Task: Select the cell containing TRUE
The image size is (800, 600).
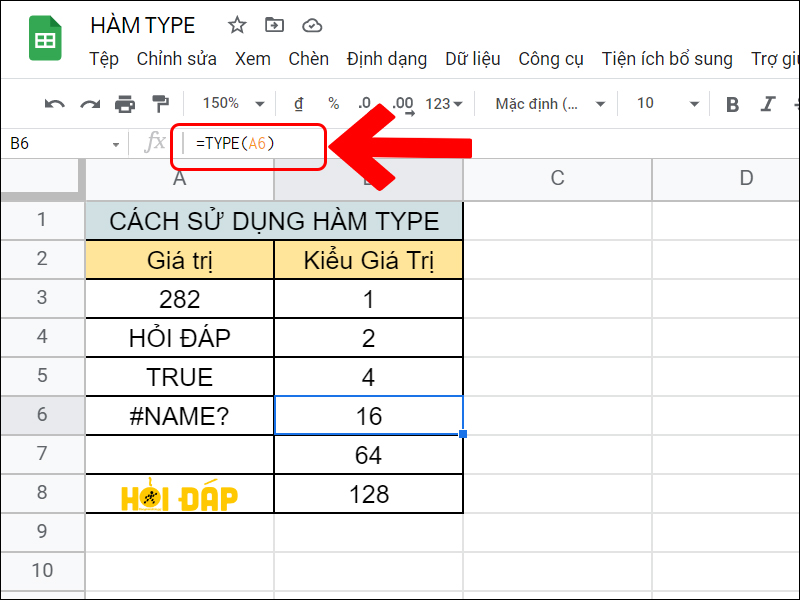Action: coord(180,377)
